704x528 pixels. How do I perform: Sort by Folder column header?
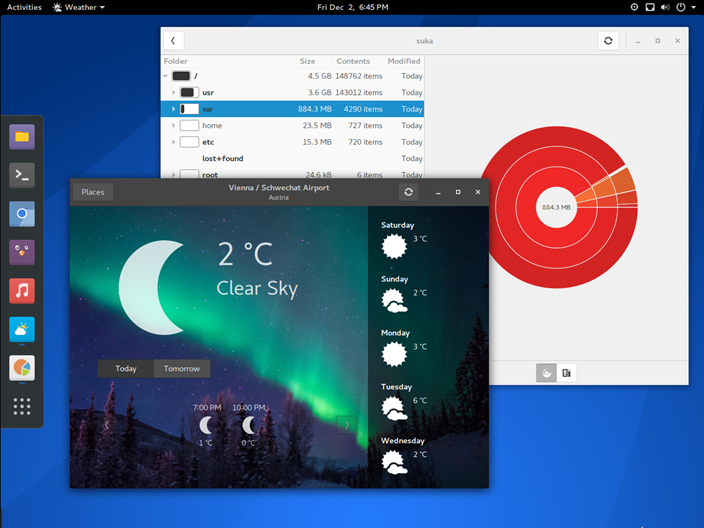click(229, 61)
